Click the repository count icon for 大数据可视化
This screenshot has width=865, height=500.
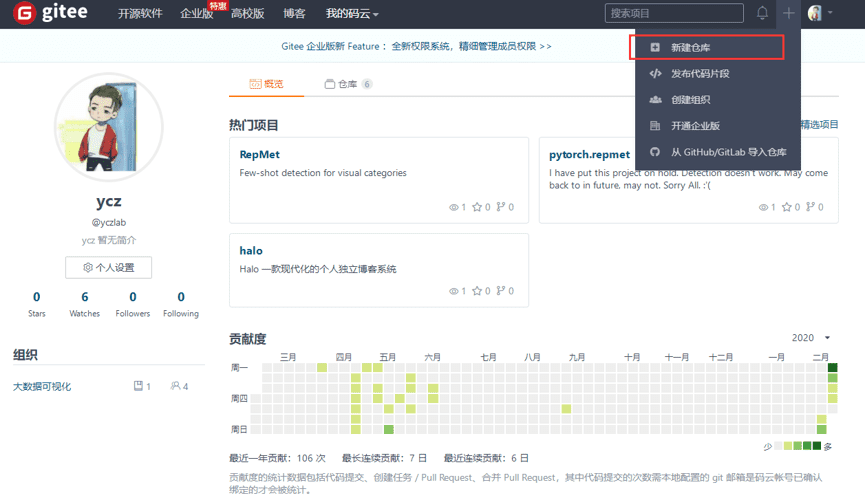point(138,386)
